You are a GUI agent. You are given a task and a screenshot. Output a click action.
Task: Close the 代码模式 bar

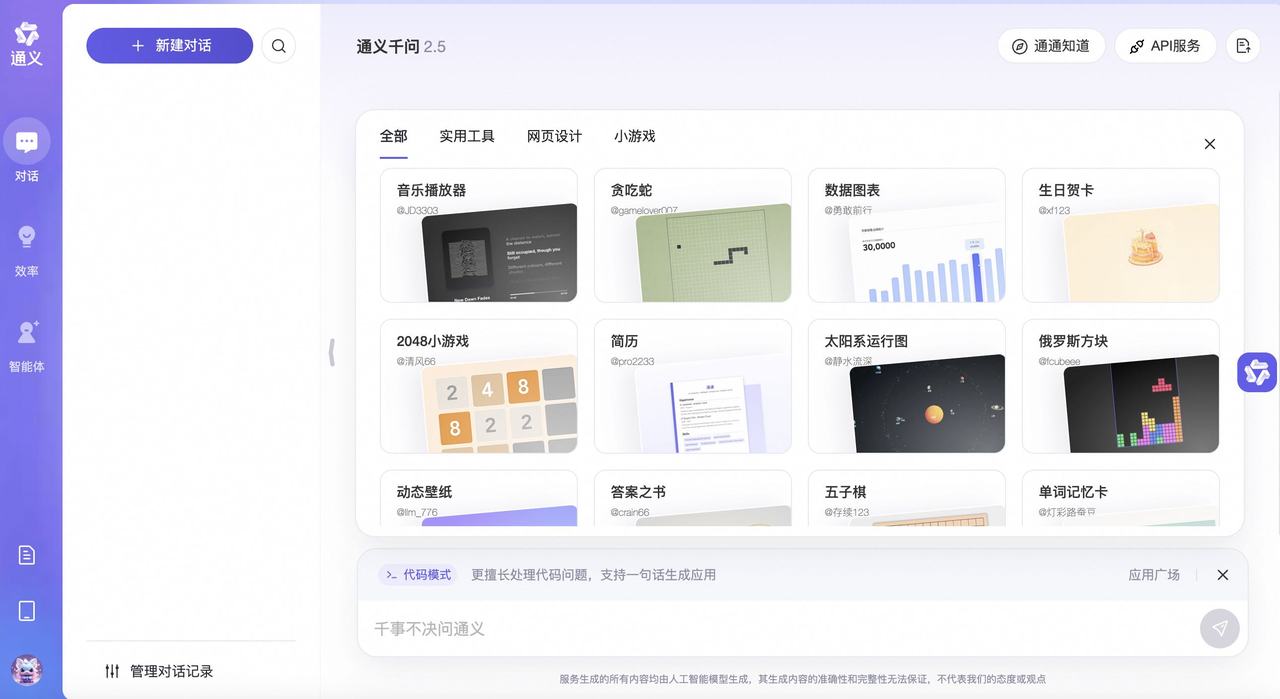1222,575
